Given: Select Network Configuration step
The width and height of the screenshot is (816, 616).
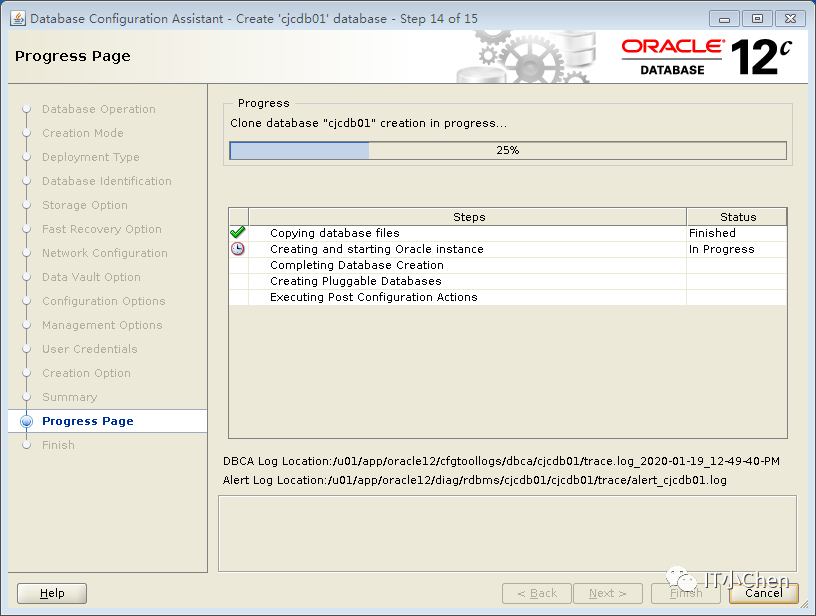Looking at the screenshot, I should tap(105, 253).
